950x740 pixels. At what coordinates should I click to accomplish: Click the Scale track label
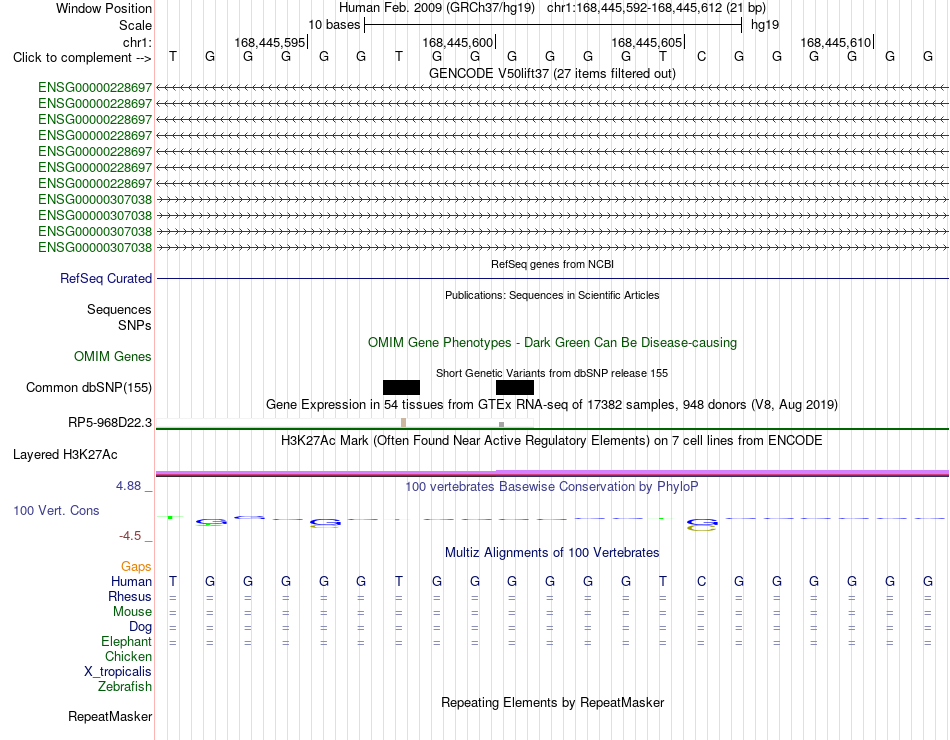click(135, 25)
